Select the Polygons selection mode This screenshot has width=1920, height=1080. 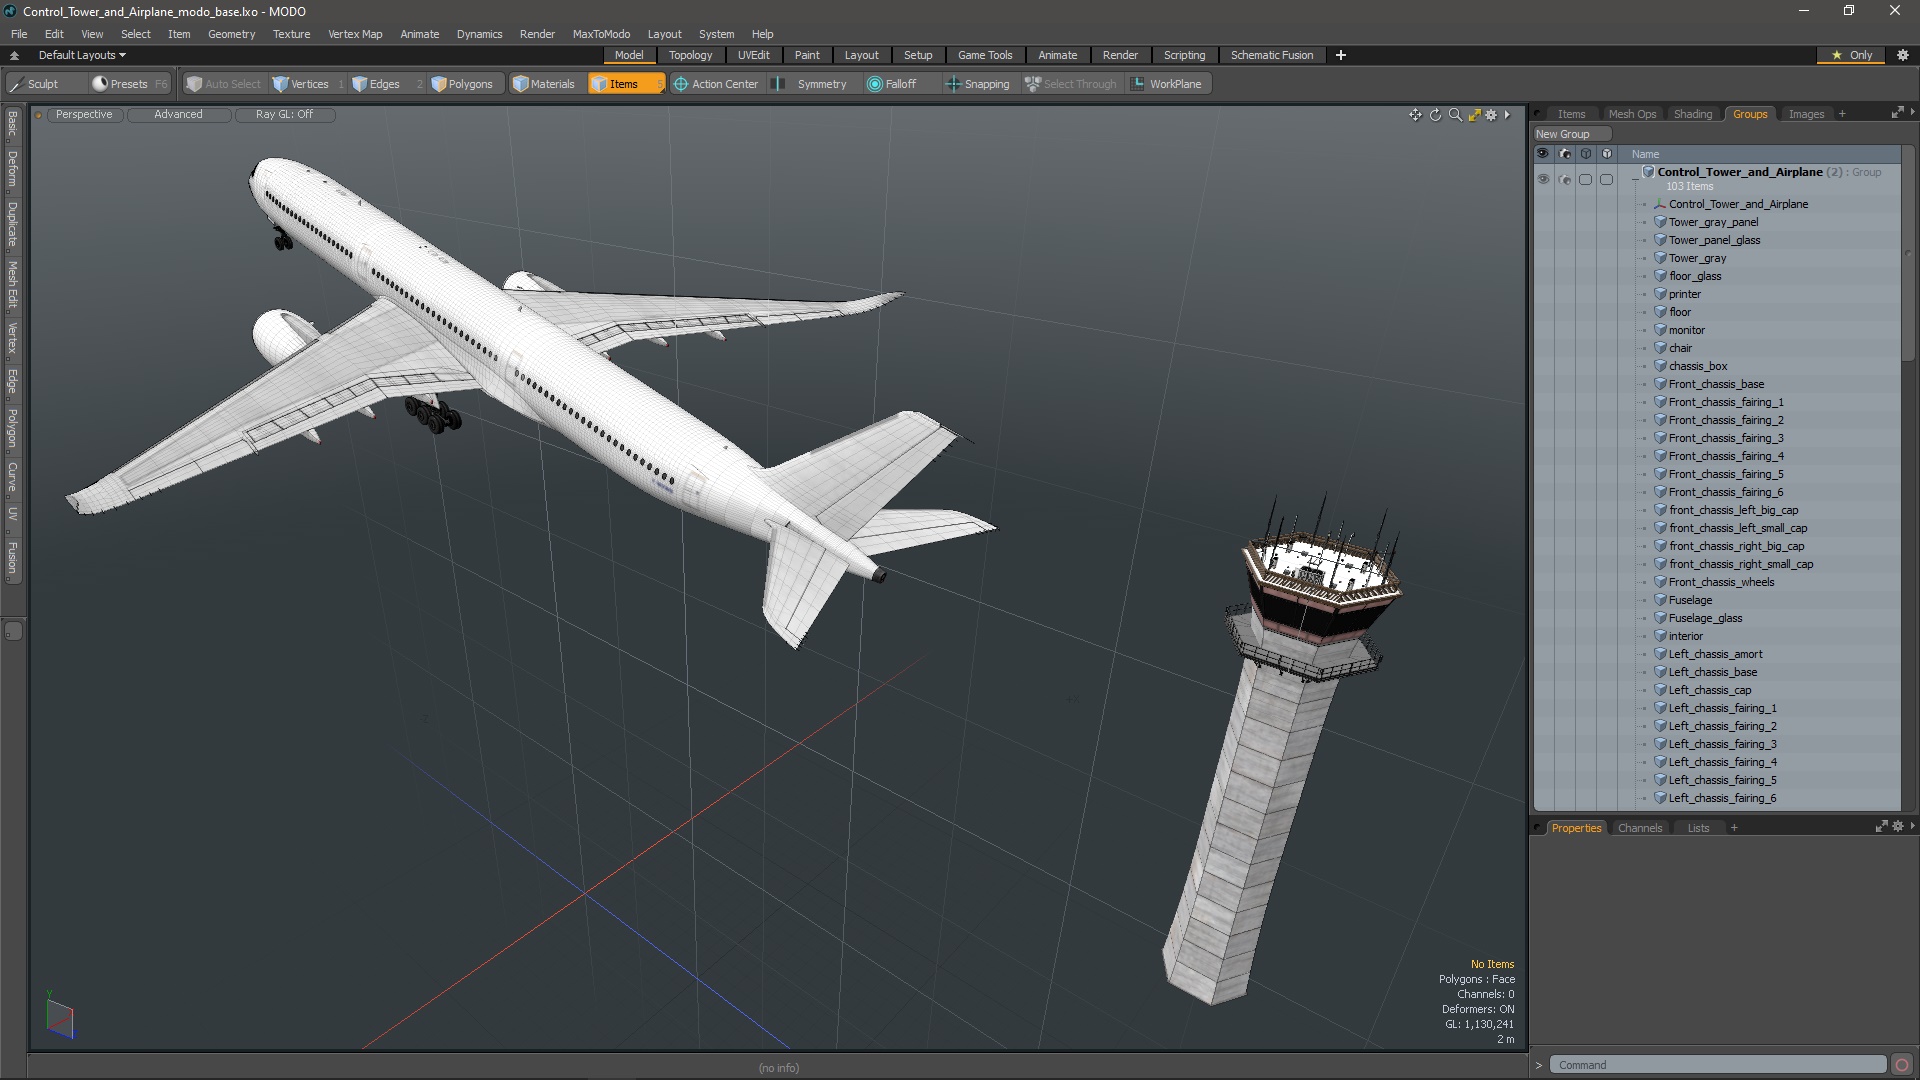pyautogui.click(x=462, y=84)
